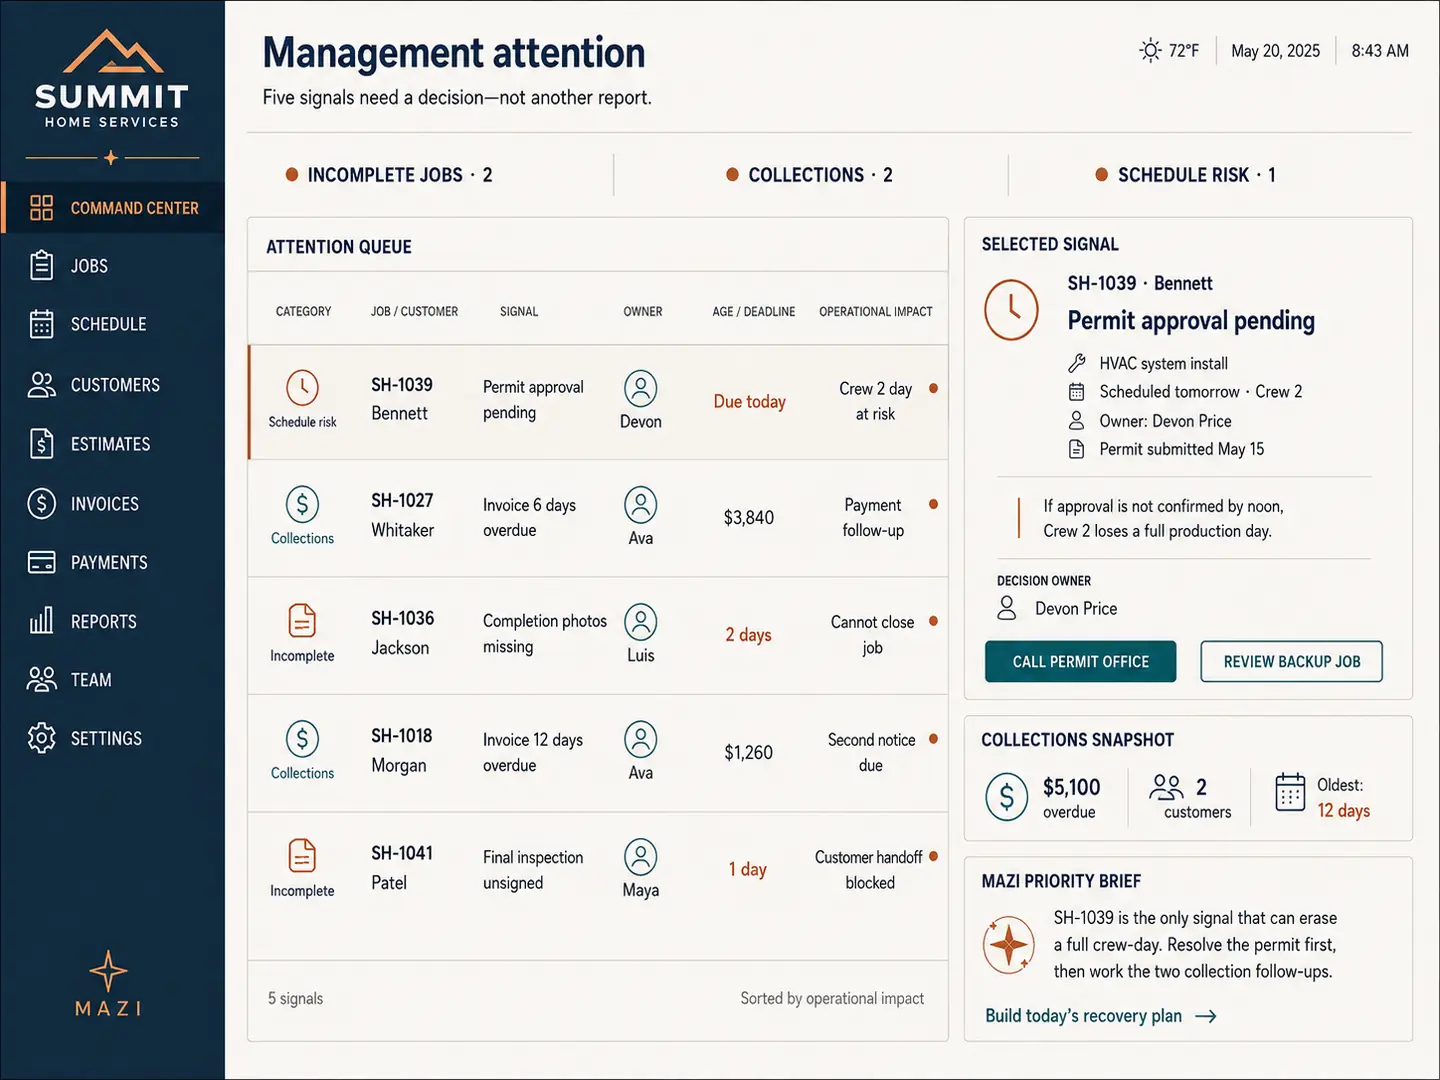Viewport: 1440px width, 1080px height.
Task: Click Incomplete icon in Jackson row
Action: [302, 621]
